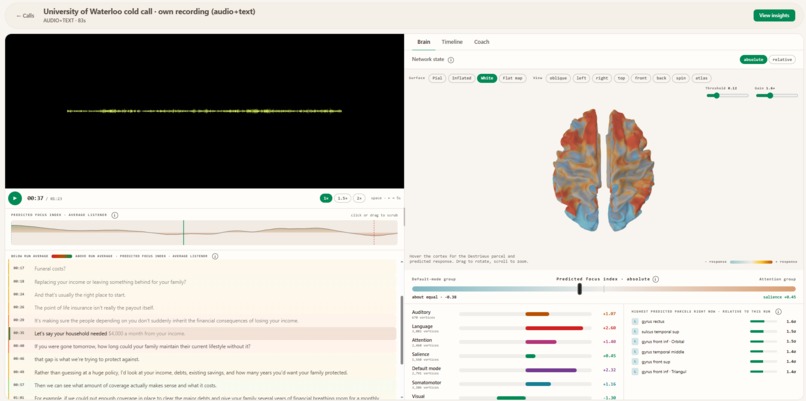Set playback speed to 1x
Screen dimensions: 806x401
click(326, 198)
